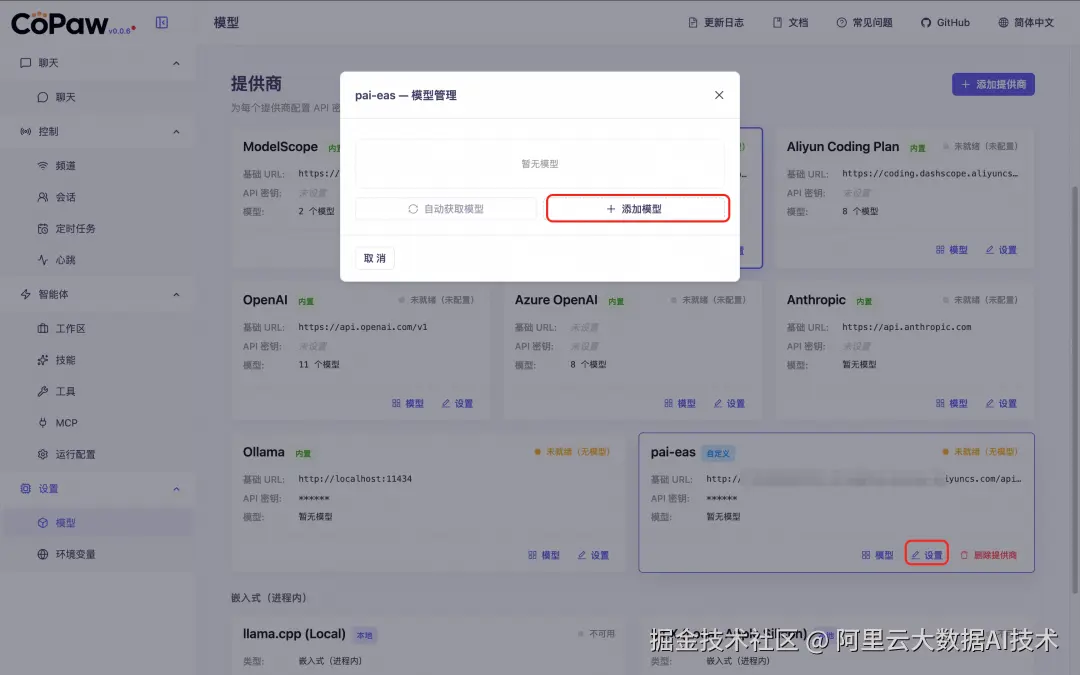The image size is (1080, 675).
Task: Click 添加模型 in the dialog
Action: tap(638, 209)
